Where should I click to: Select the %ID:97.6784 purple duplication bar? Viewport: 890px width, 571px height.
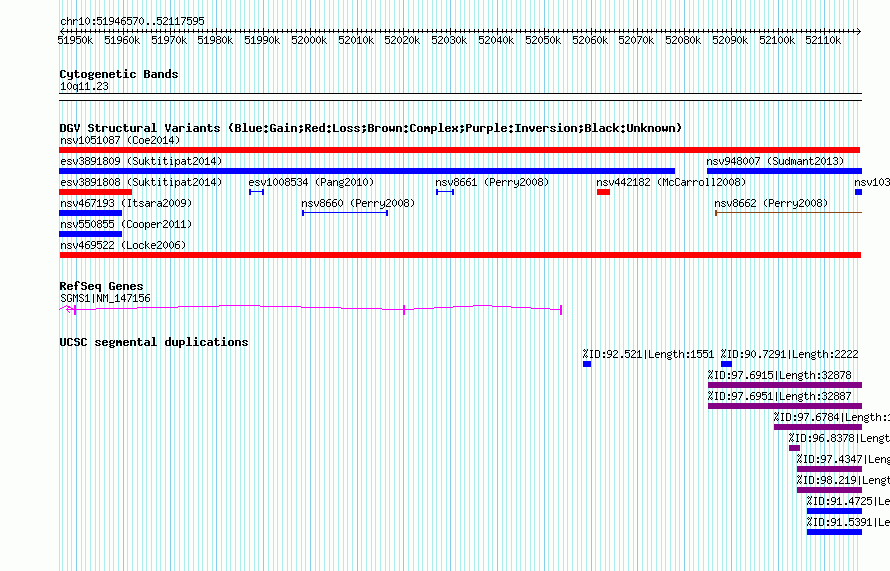[818, 427]
